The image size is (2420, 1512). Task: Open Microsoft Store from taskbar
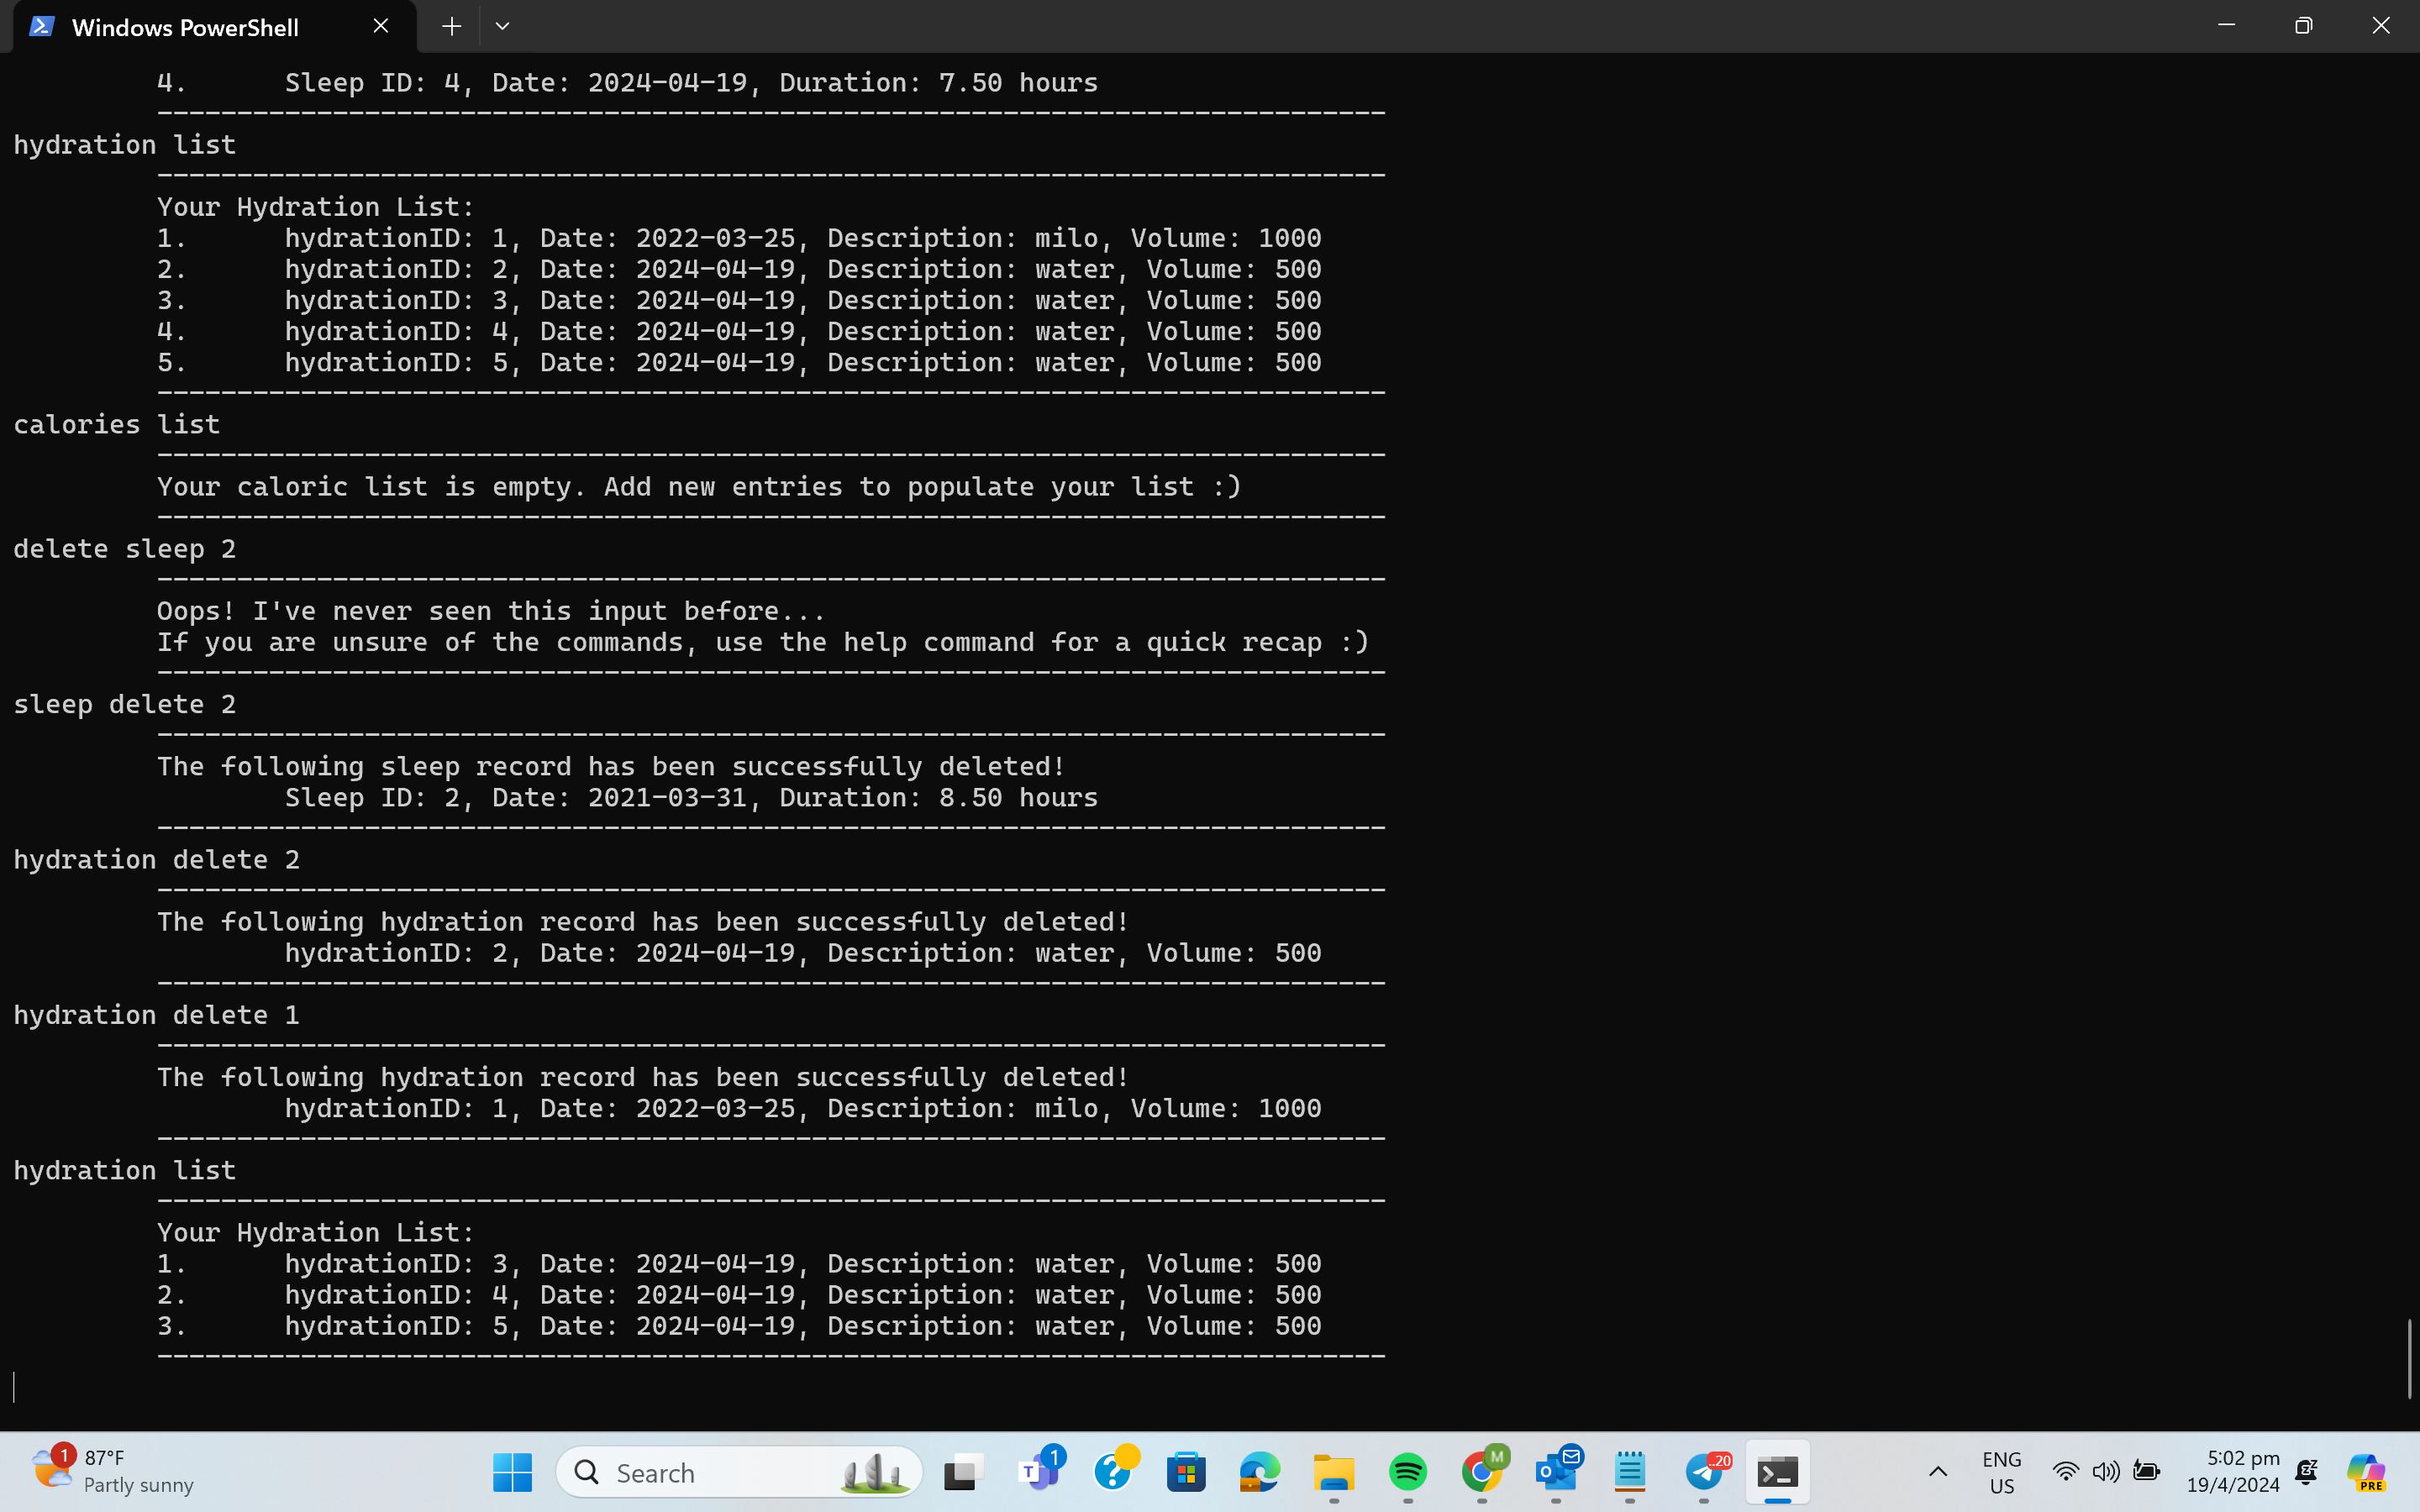point(1186,1472)
